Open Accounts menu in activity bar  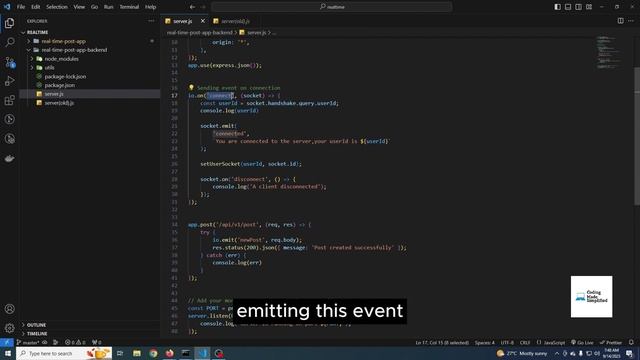[9, 309]
